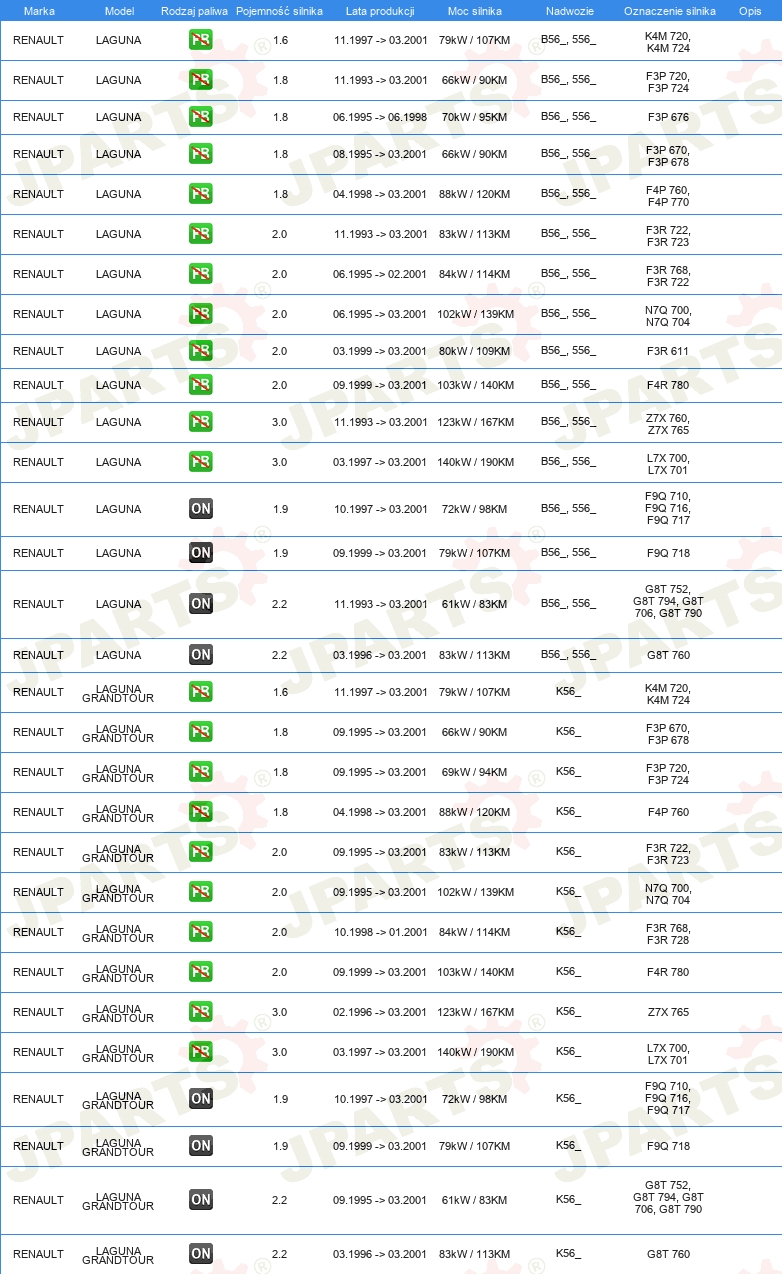
Task: Click 'K56_' in the Grandtour 69kW / 94KM row
Action: (x=568, y=772)
